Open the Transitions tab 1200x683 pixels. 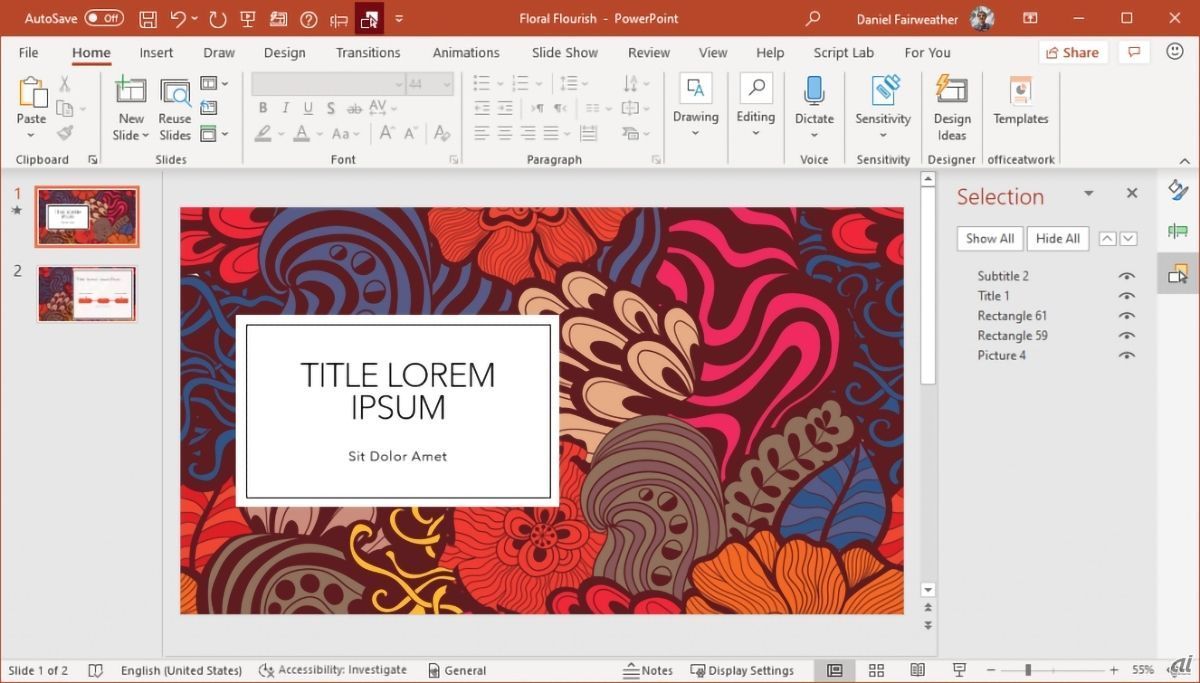coord(368,53)
